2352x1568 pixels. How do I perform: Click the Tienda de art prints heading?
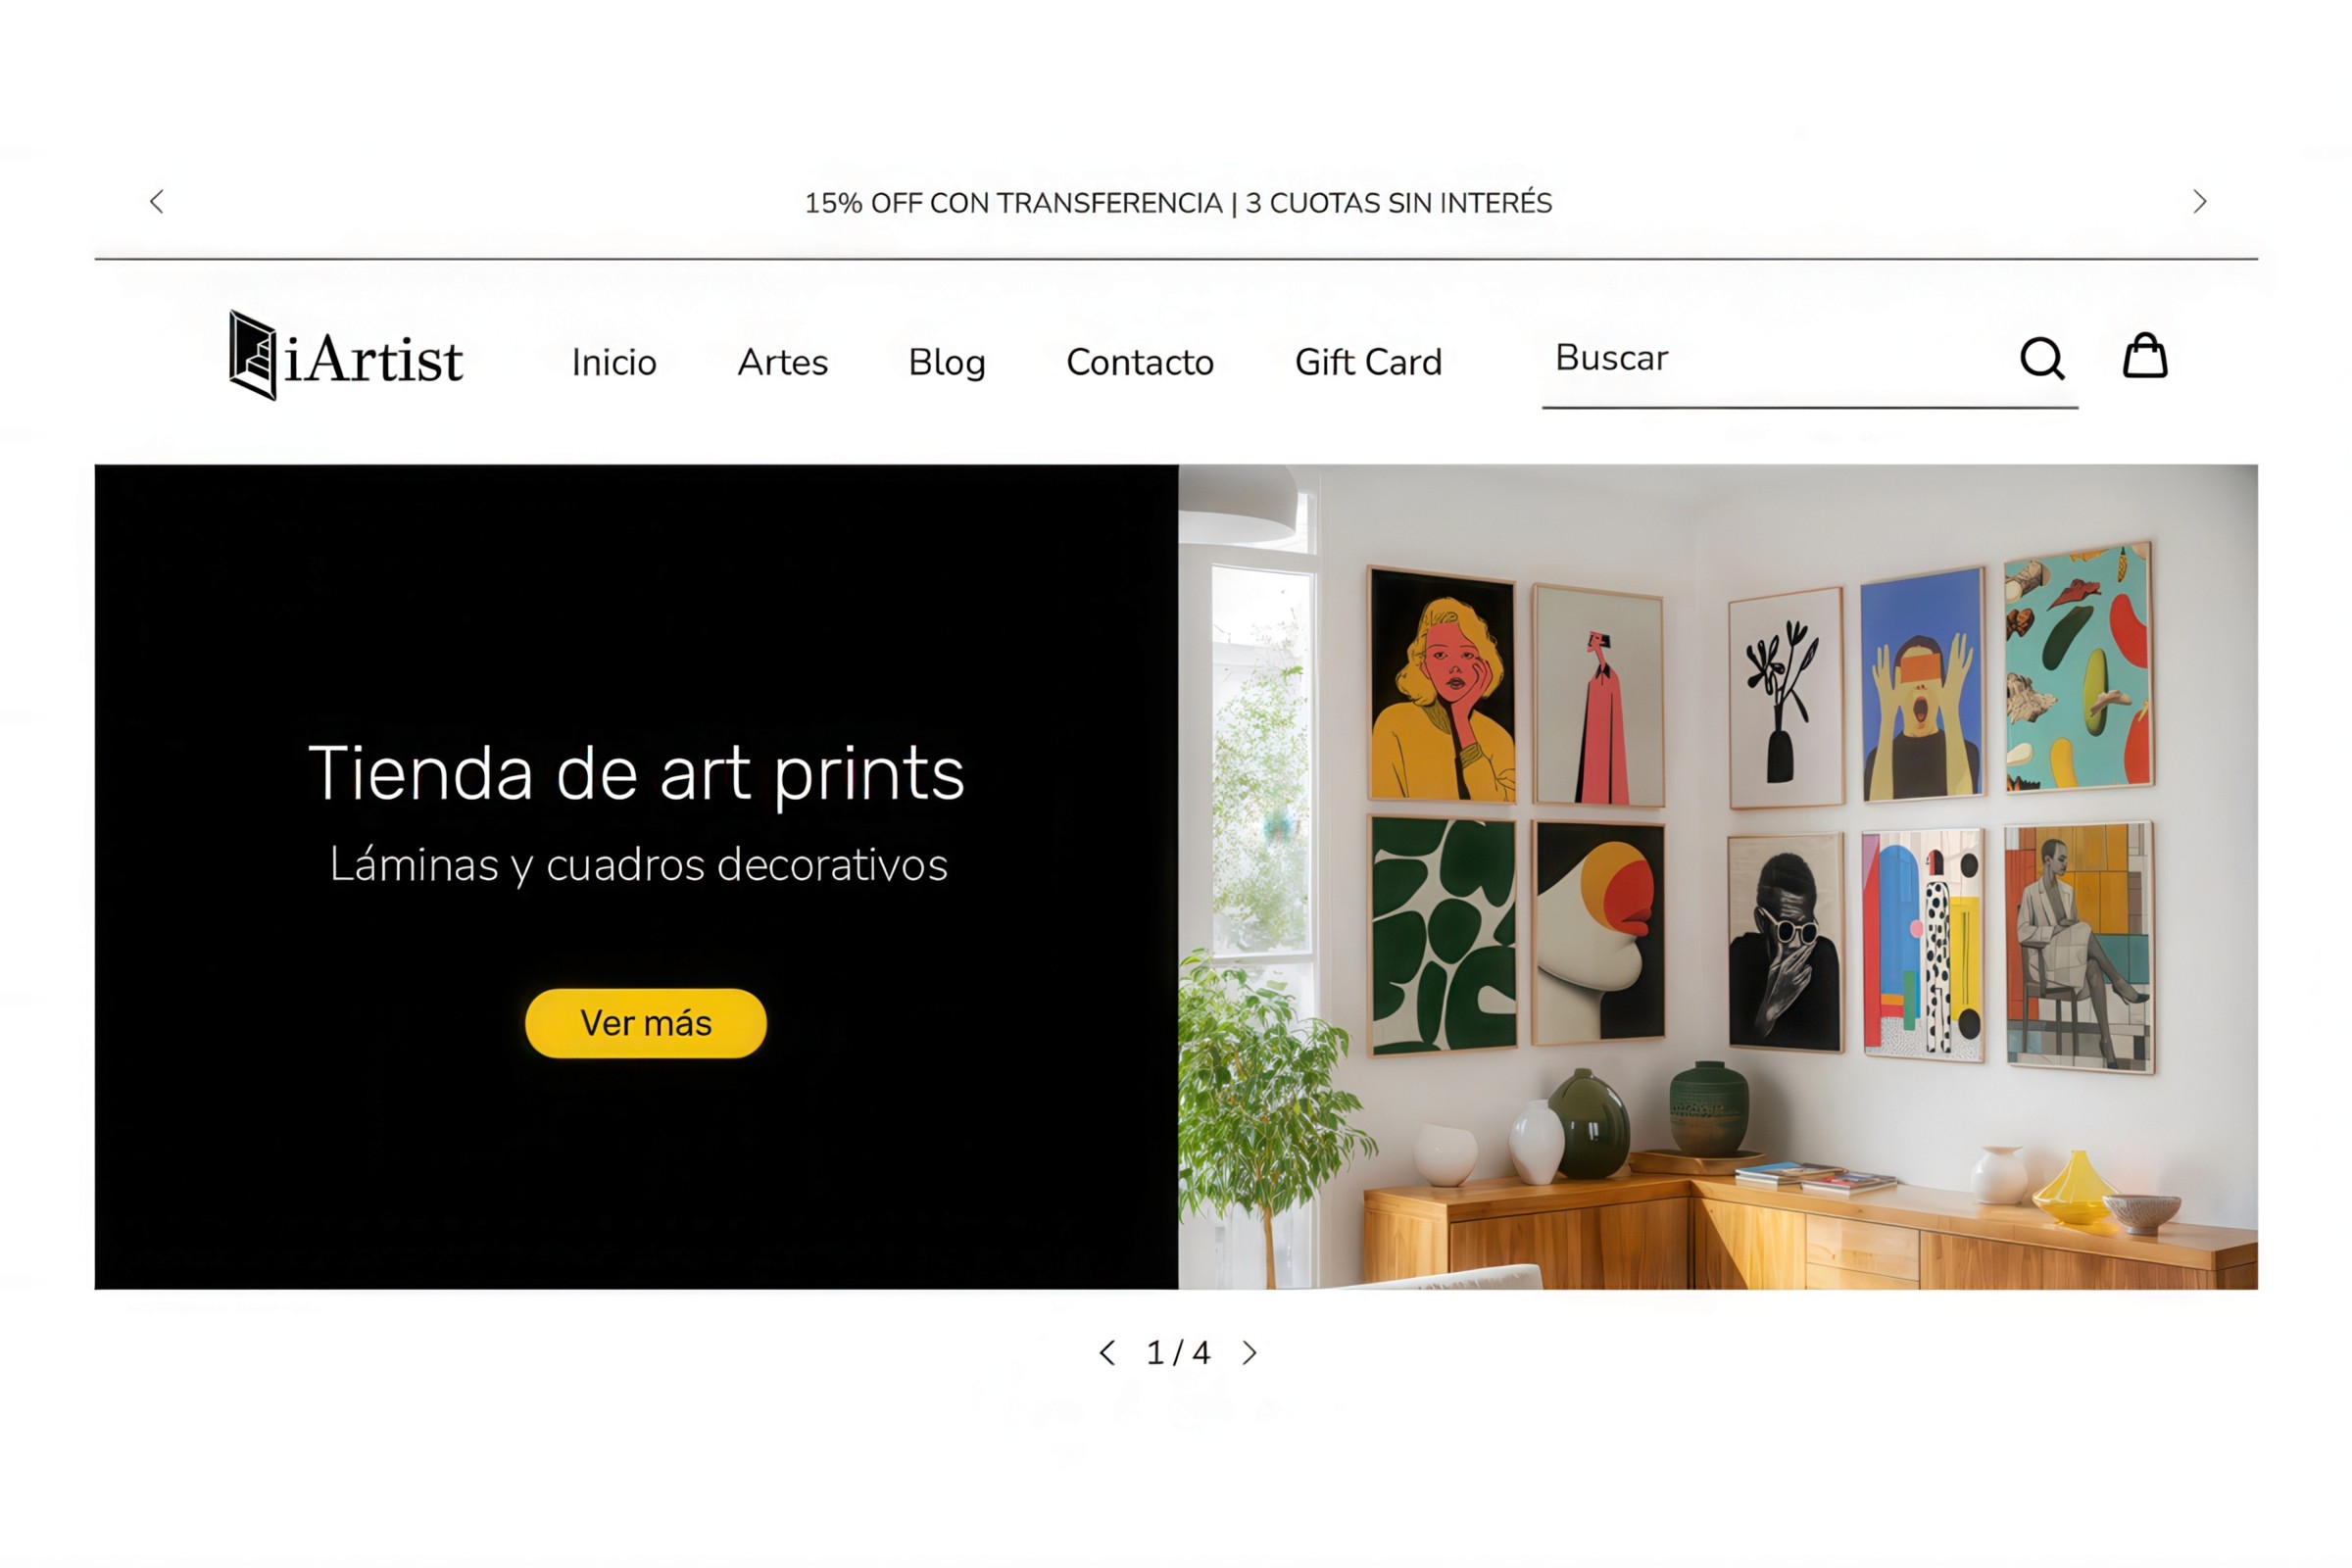pyautogui.click(x=637, y=773)
